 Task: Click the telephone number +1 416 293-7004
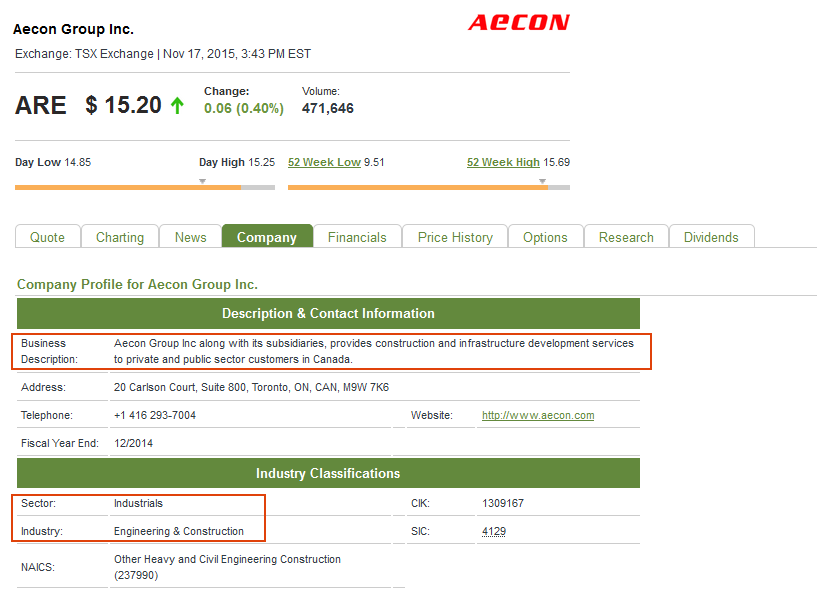pos(155,415)
